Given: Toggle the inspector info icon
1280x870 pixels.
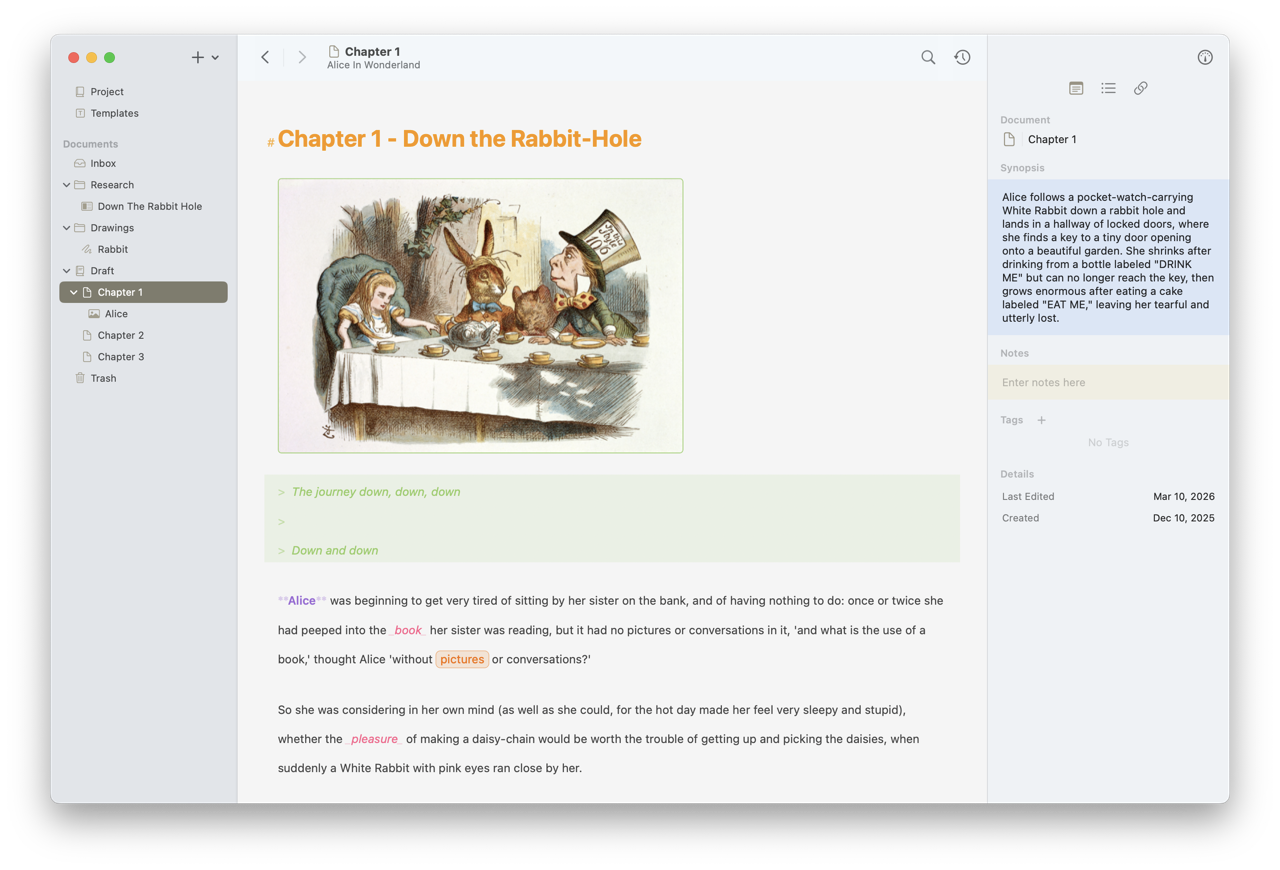Looking at the screenshot, I should pyautogui.click(x=1205, y=58).
